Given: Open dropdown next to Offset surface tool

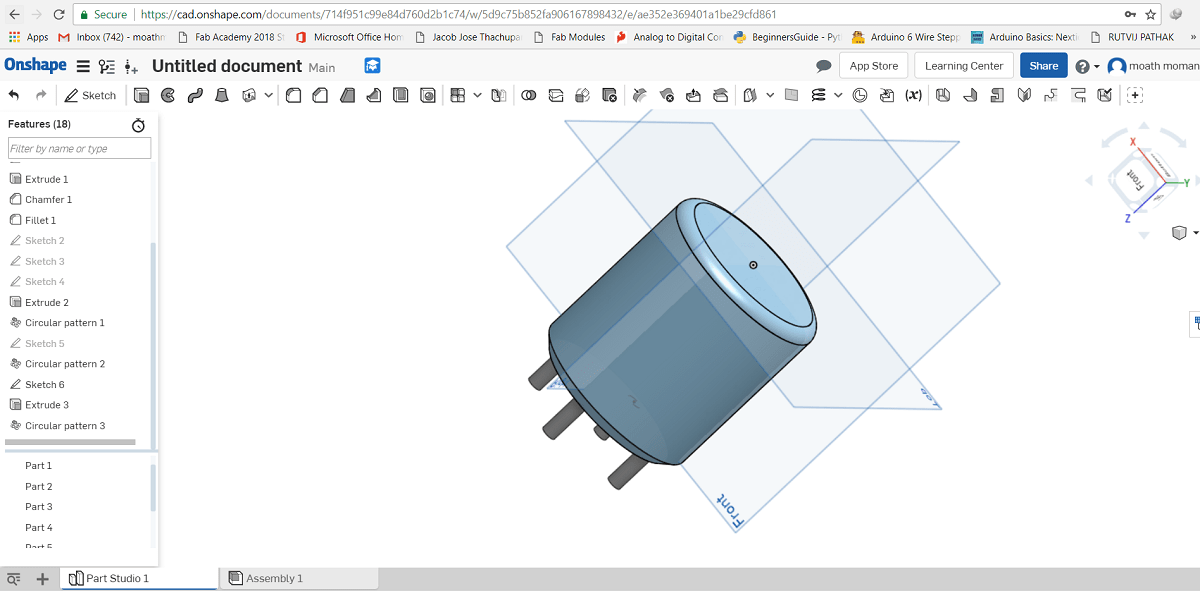Looking at the screenshot, I should pyautogui.click(x=770, y=95).
